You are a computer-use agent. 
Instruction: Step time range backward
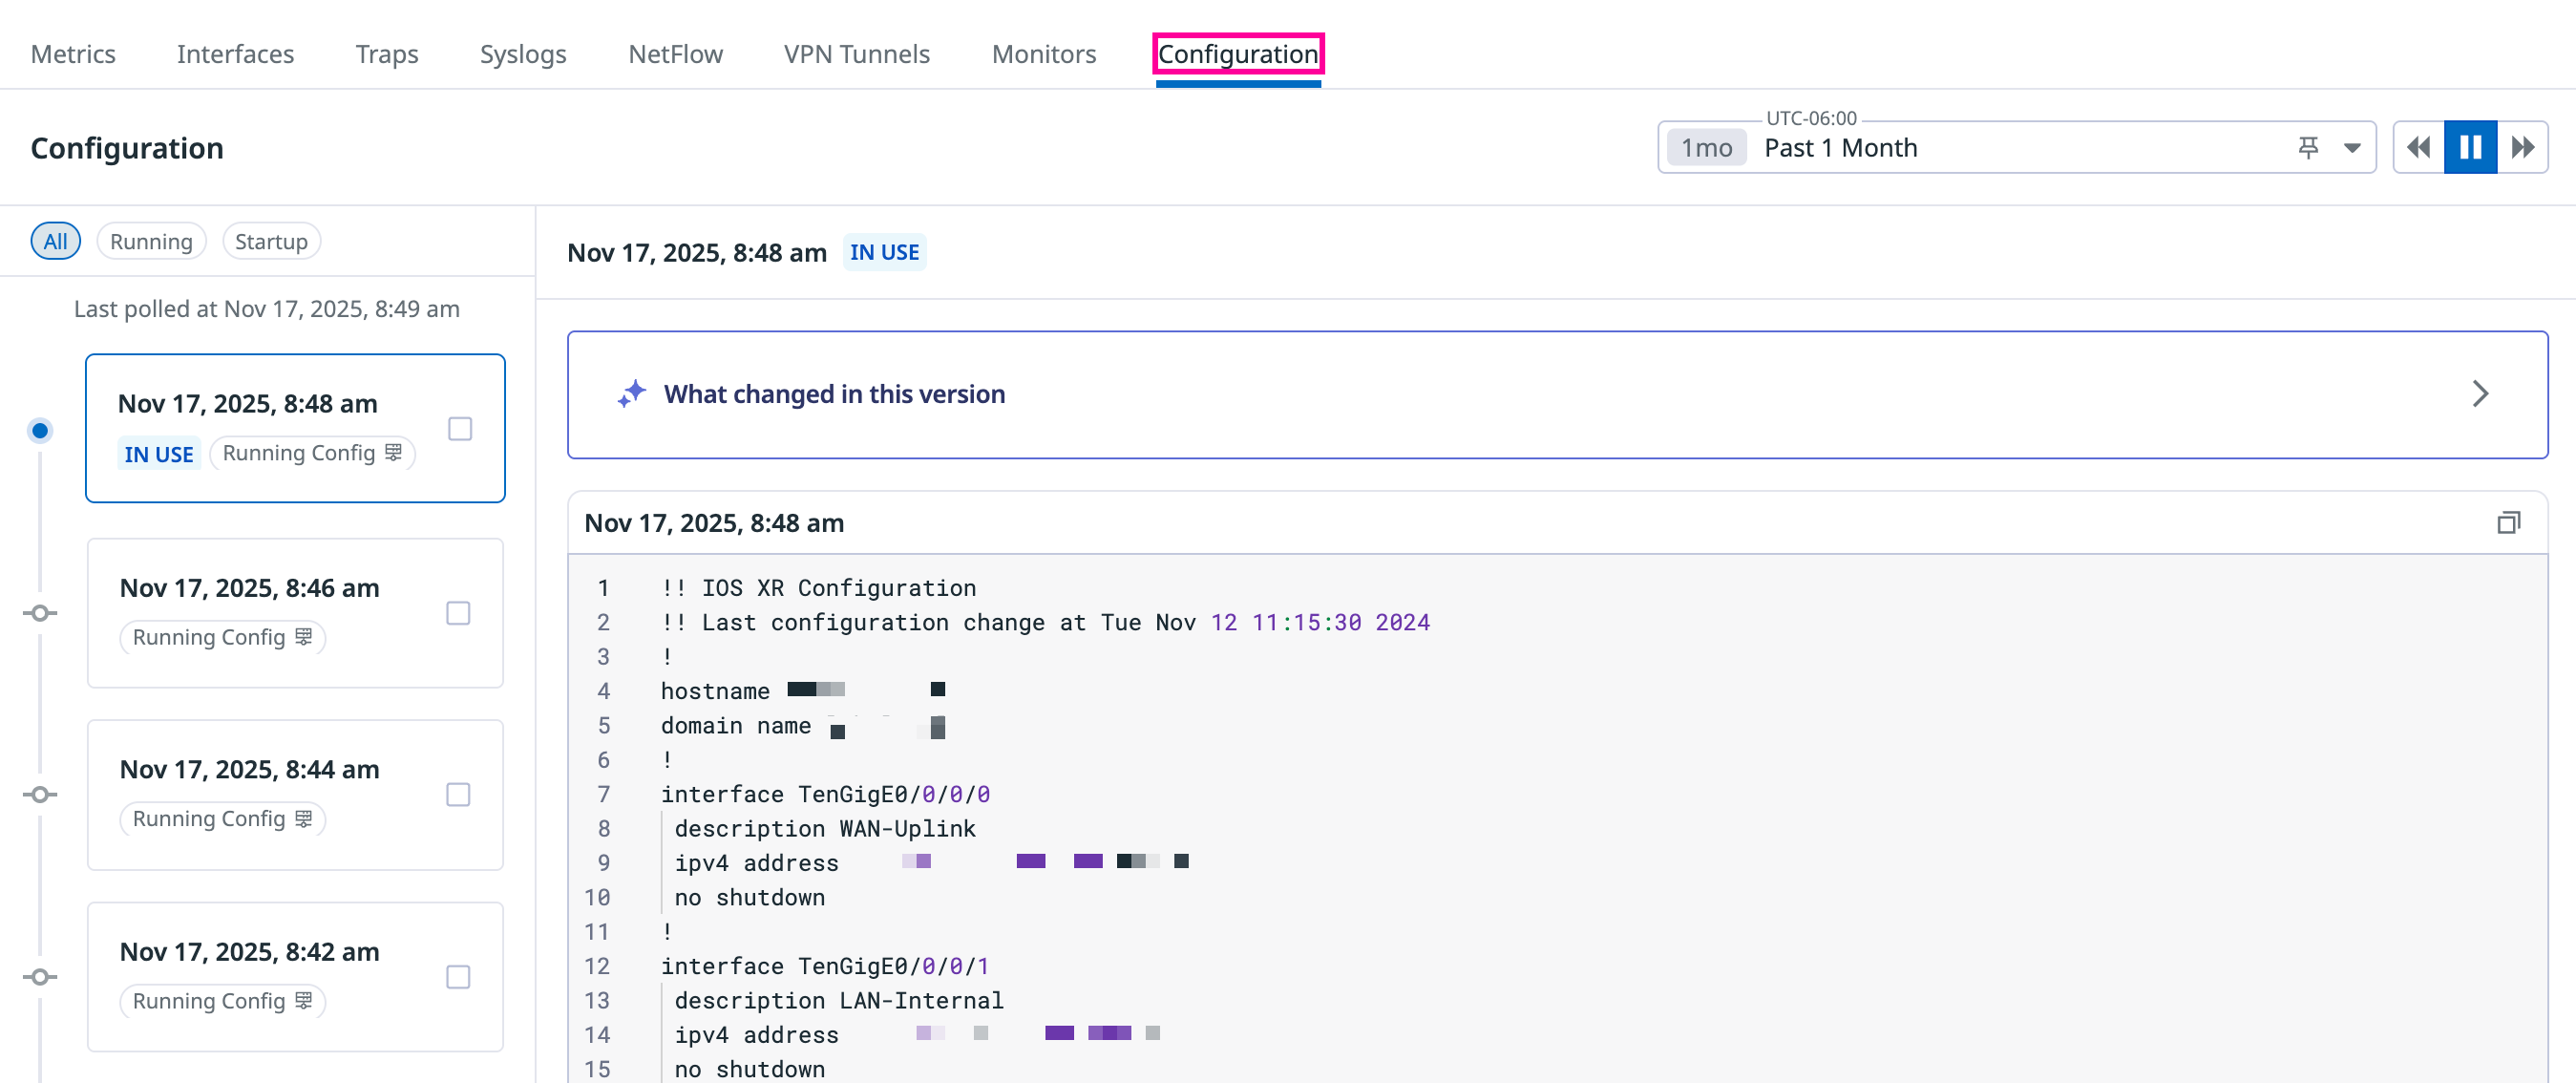[2418, 148]
